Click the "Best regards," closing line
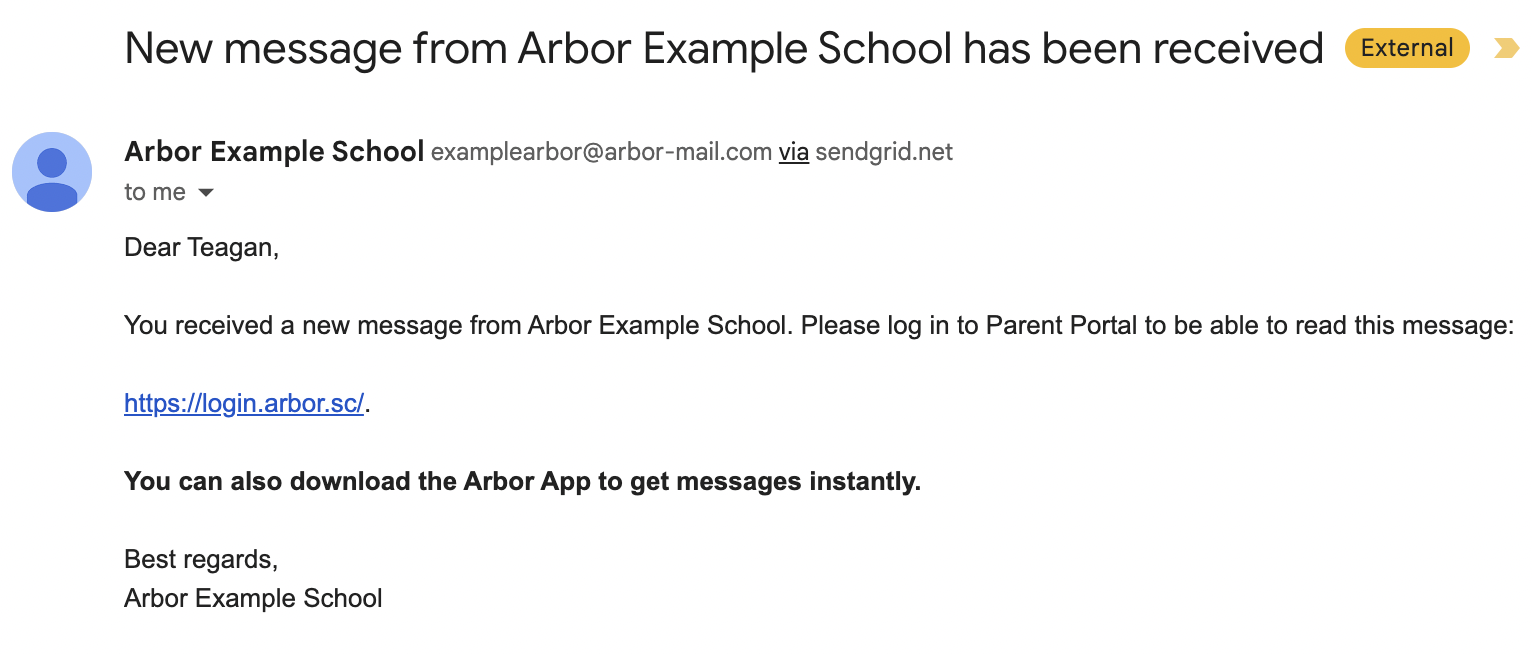1532x654 pixels. tap(200, 559)
